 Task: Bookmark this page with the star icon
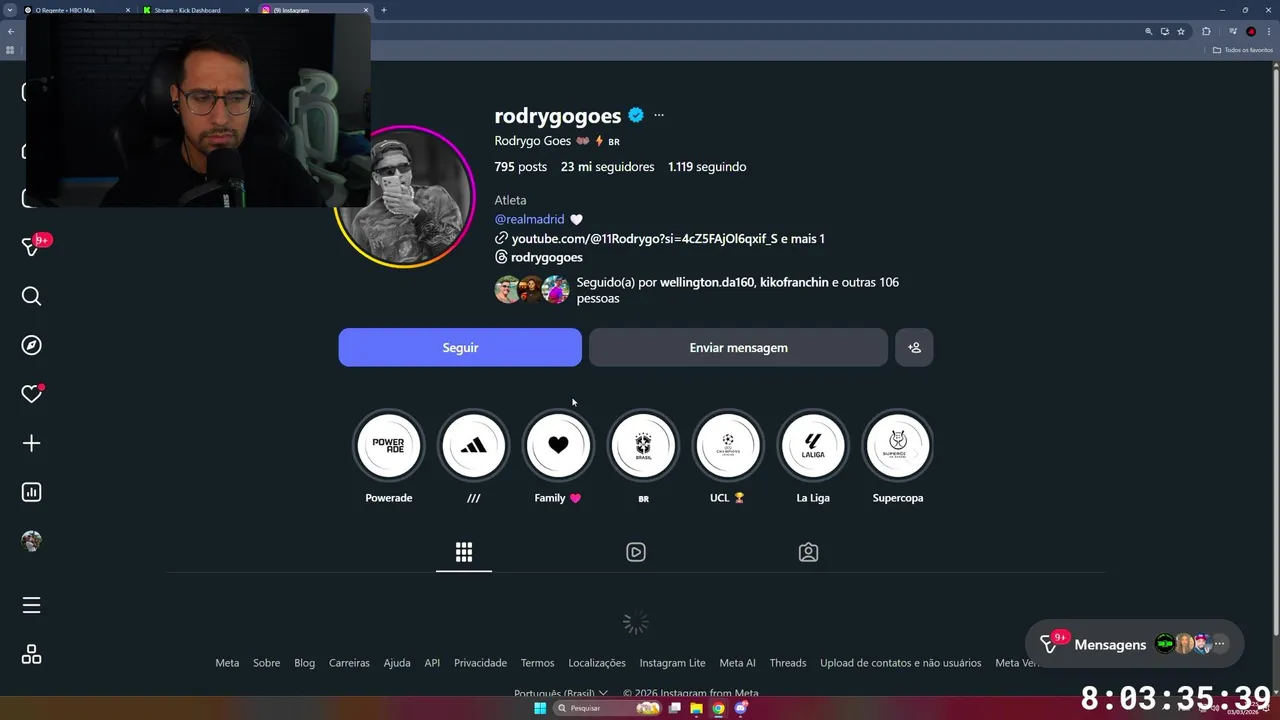coord(1181,31)
